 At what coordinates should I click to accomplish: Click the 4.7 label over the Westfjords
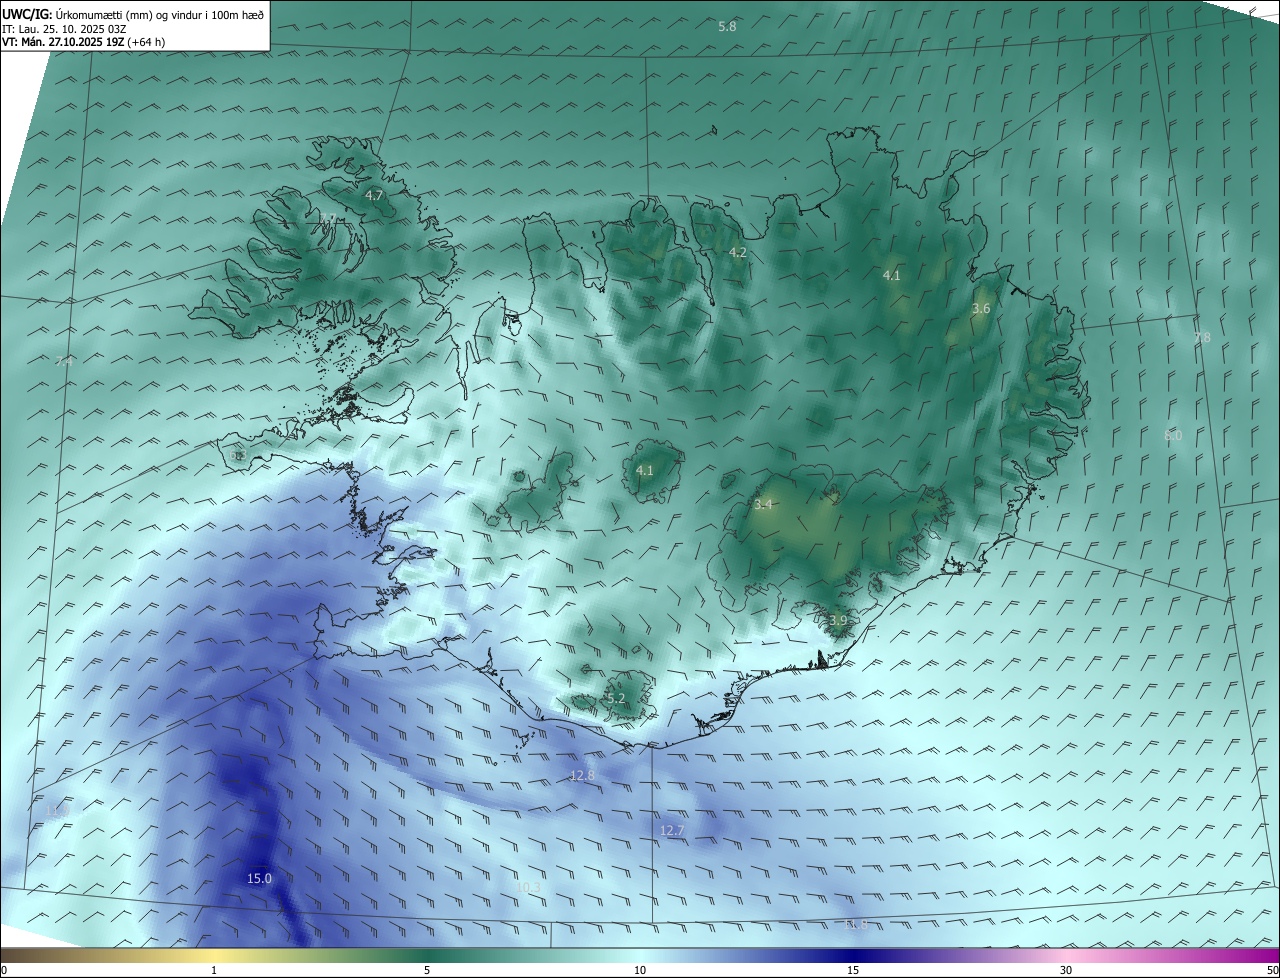[374, 195]
